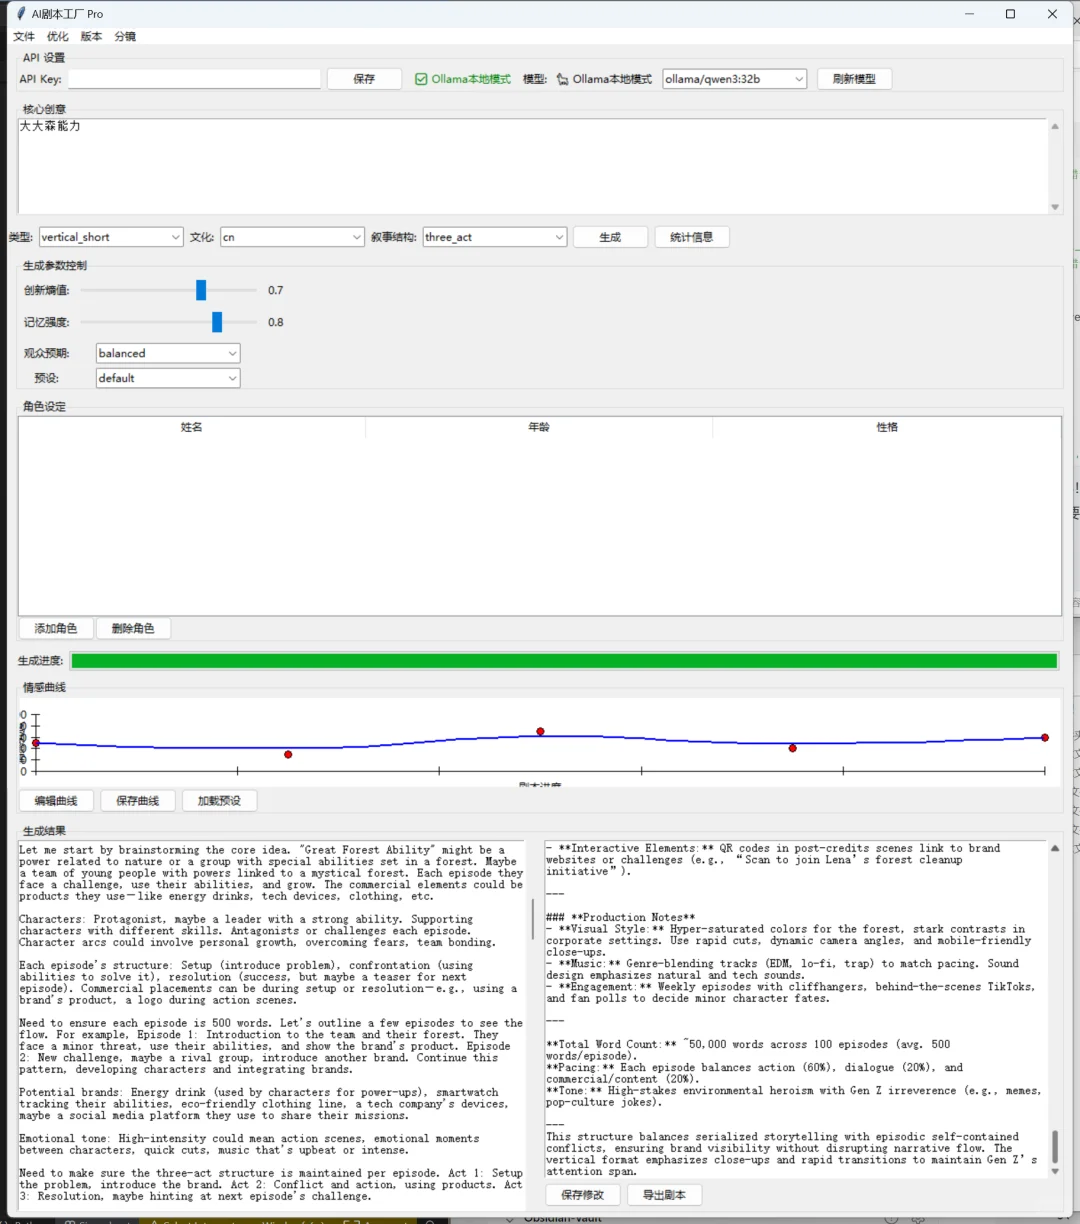Image resolution: width=1080 pixels, height=1224 pixels.
Task: Click the 姓名 column header
Action: click(x=192, y=427)
